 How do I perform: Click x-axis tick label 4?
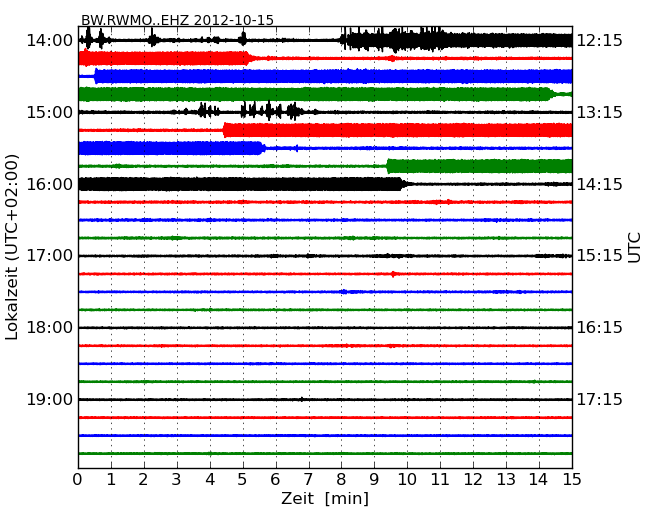[x=210, y=479]
